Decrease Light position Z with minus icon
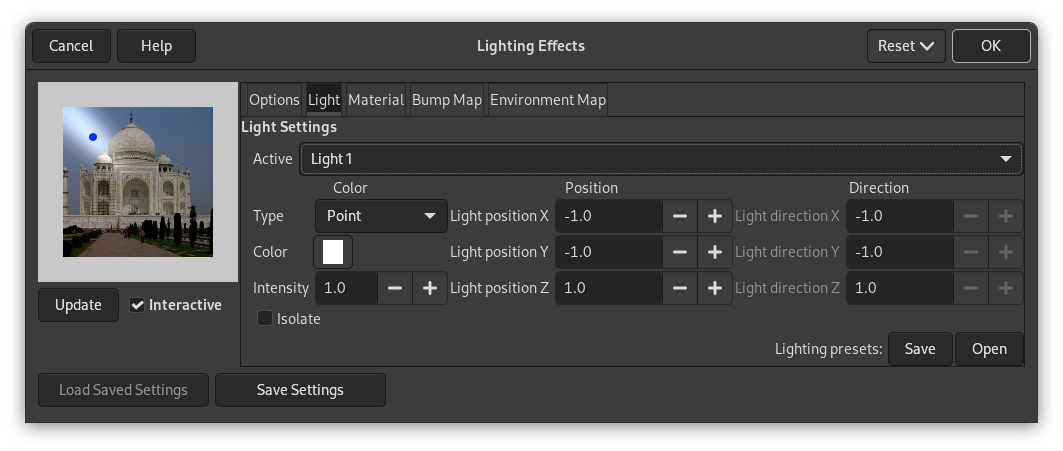 (680, 288)
